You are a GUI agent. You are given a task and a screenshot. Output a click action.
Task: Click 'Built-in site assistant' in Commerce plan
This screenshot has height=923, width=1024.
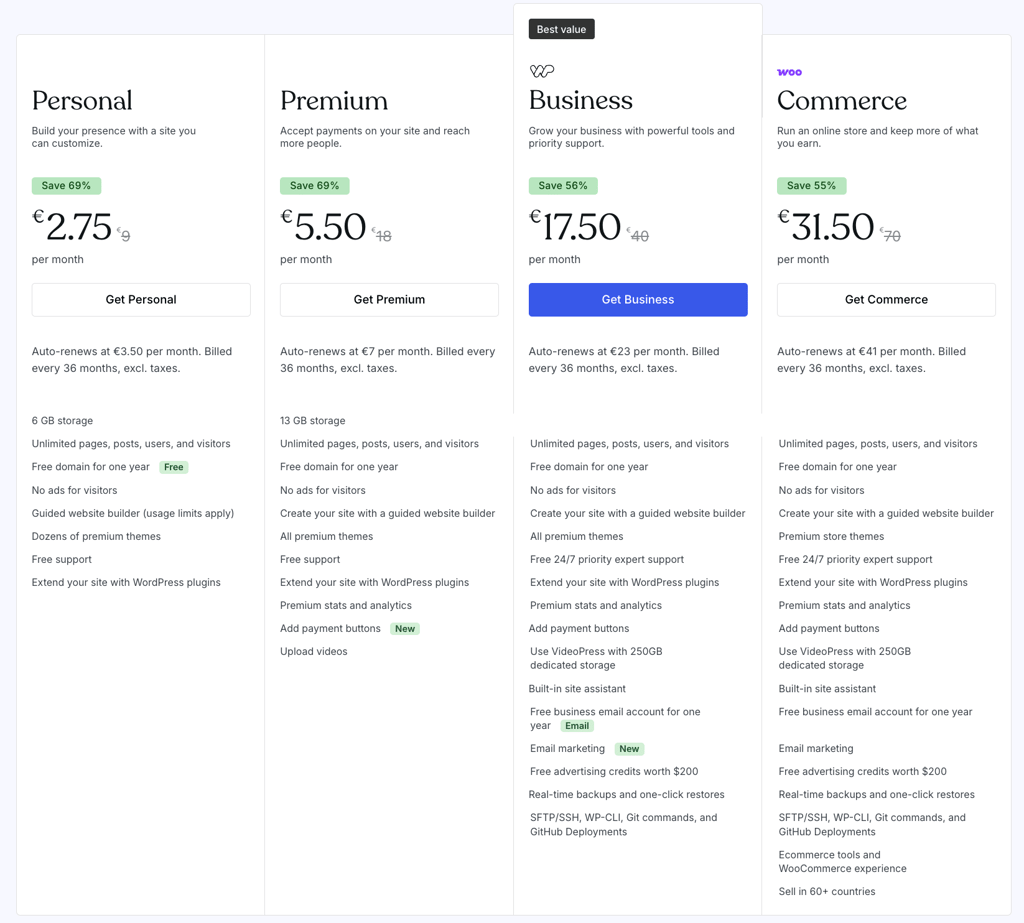(x=827, y=688)
